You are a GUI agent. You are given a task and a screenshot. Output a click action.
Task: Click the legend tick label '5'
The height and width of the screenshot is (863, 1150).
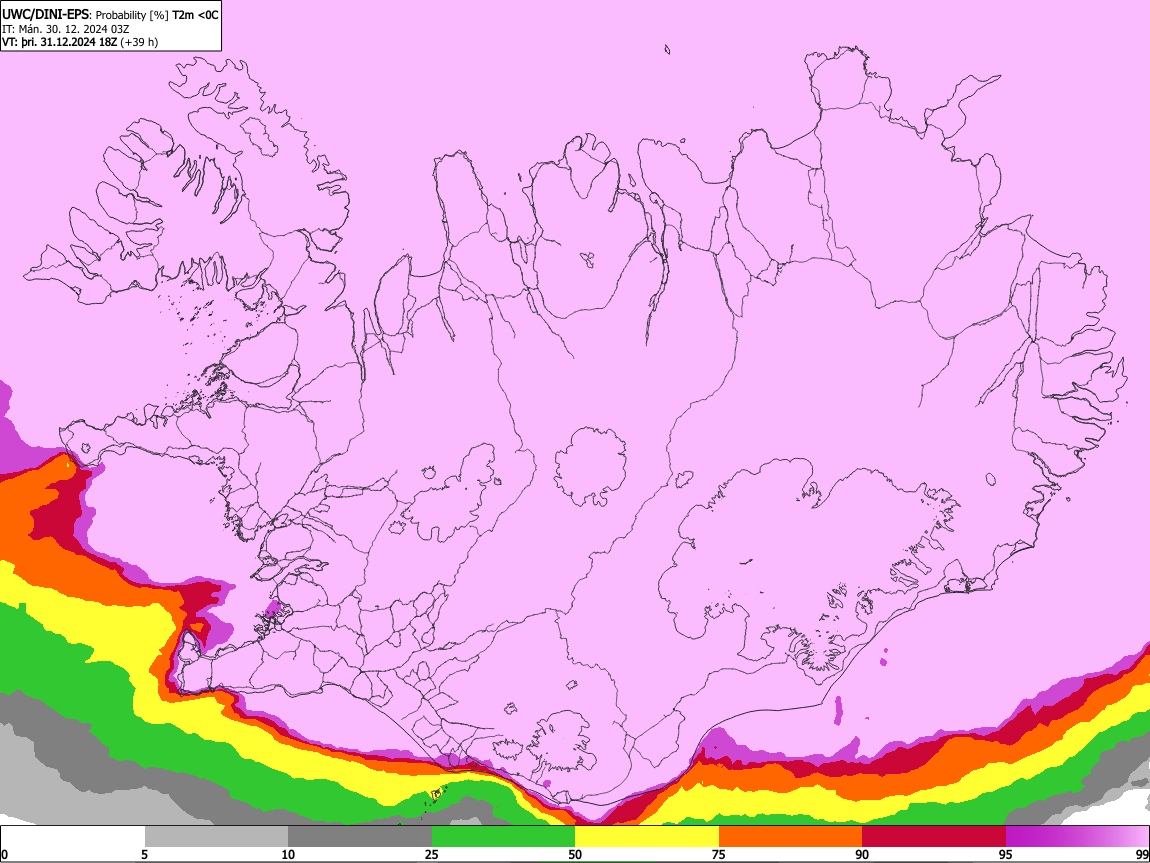(144, 854)
